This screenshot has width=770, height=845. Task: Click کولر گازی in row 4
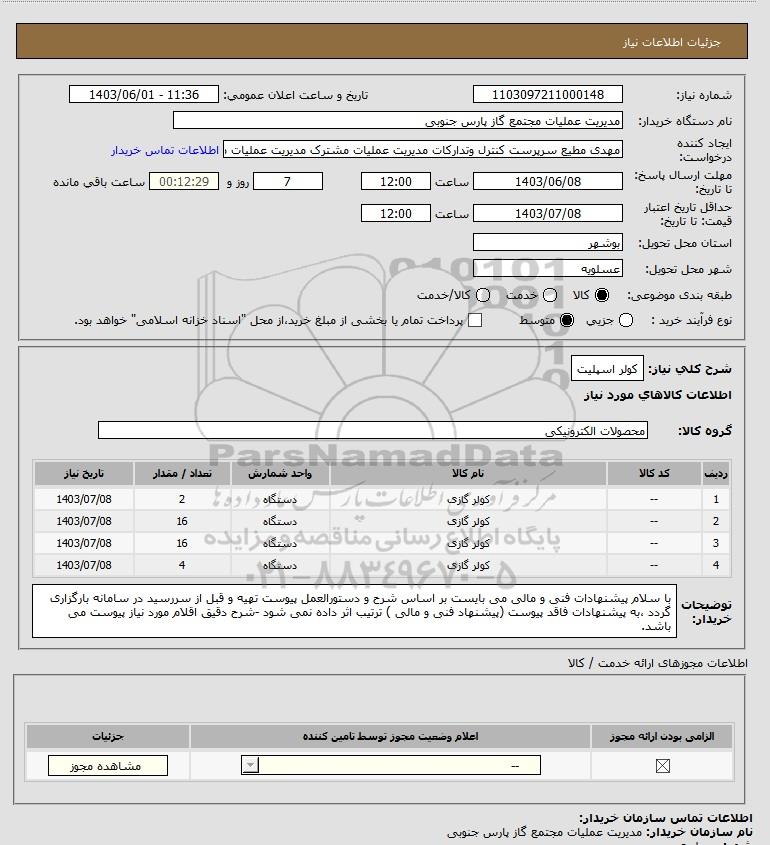pos(468,565)
